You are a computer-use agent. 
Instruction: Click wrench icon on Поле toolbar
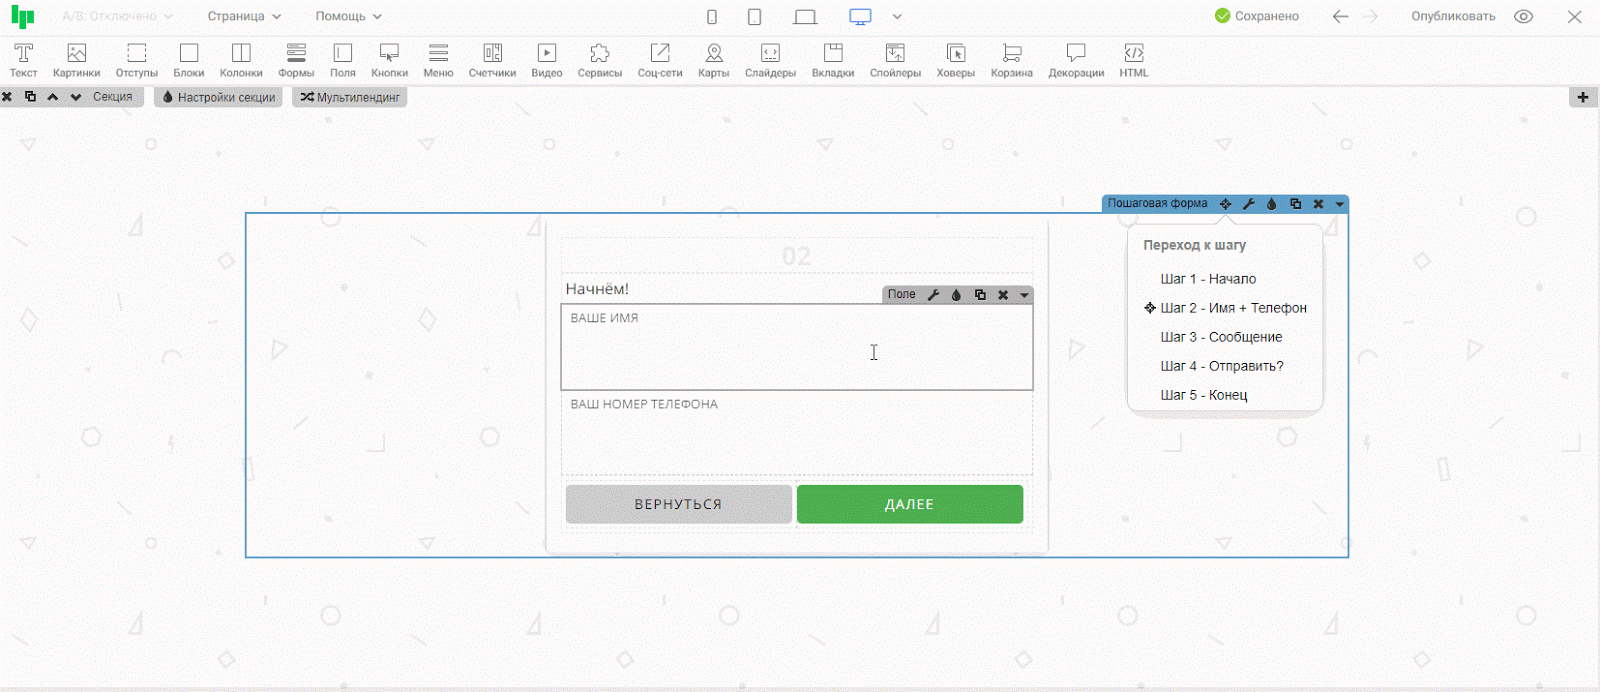[933, 295]
